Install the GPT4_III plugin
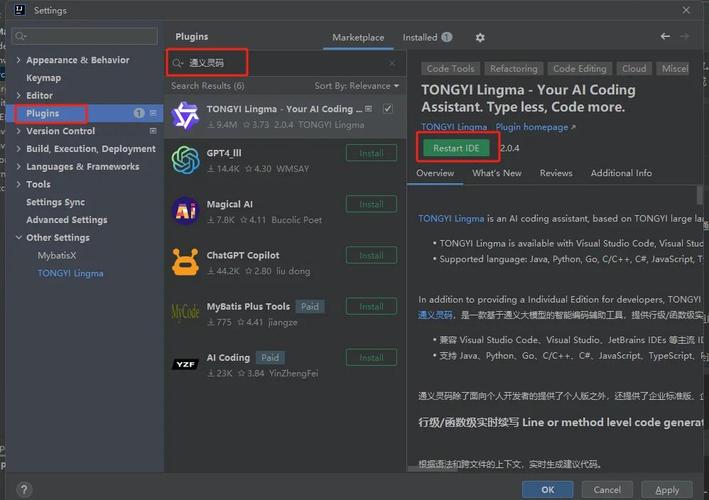This screenshot has width=709, height=500. (371, 153)
